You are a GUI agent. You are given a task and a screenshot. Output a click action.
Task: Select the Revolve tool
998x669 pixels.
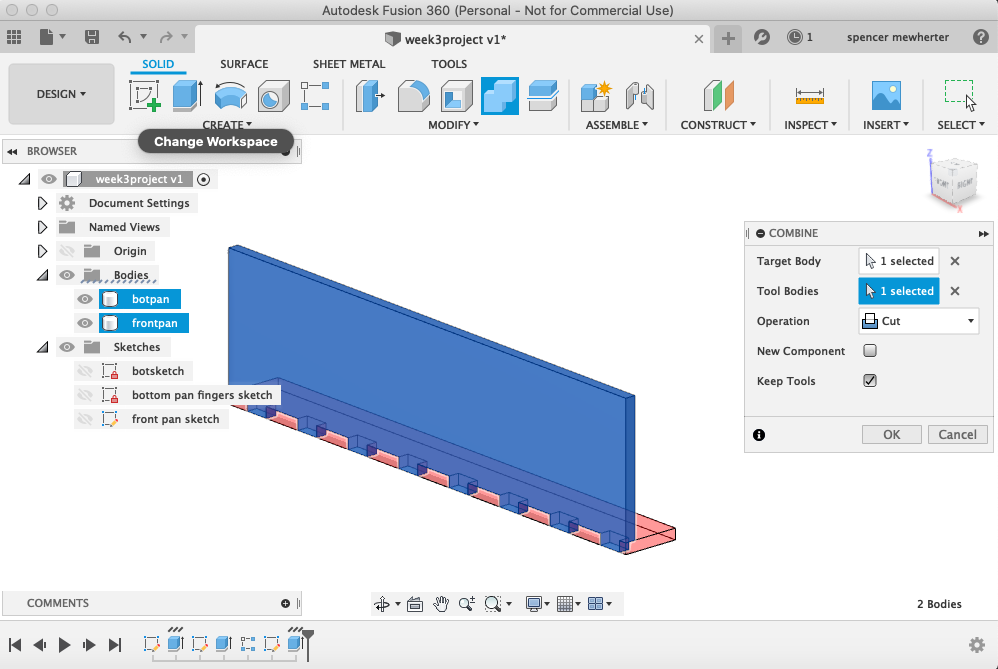(x=230, y=95)
